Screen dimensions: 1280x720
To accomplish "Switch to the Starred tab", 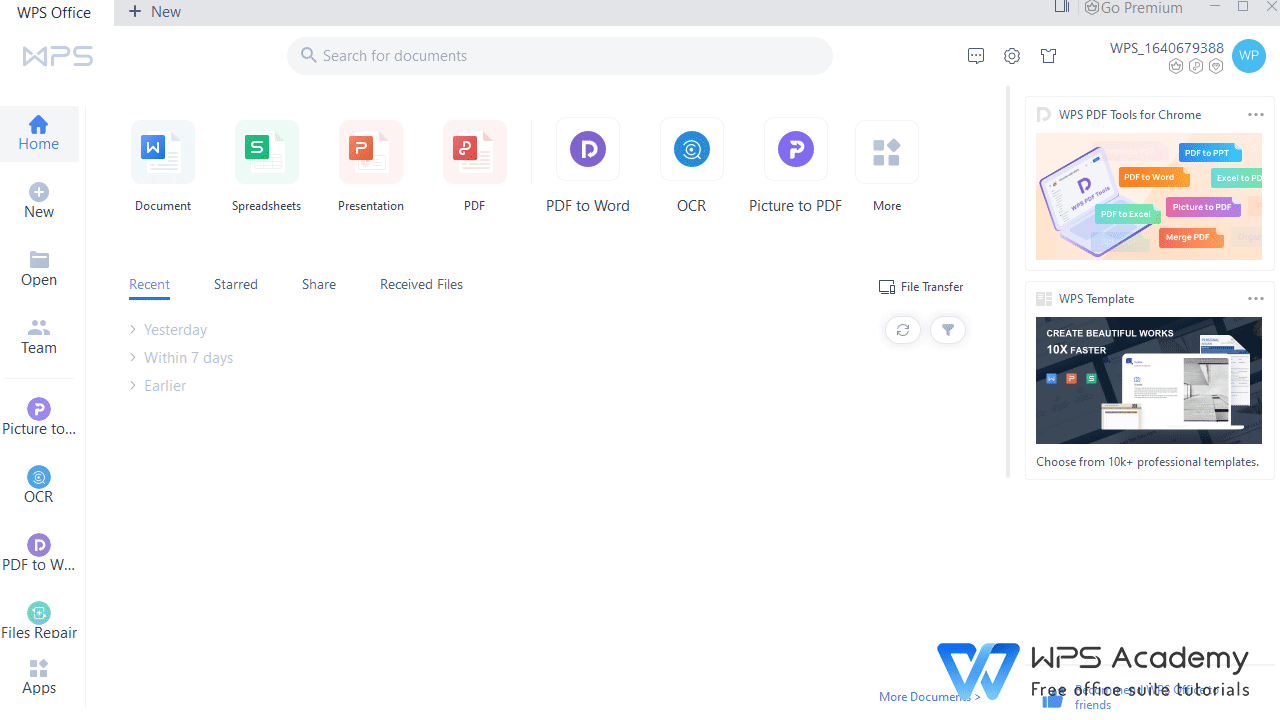I will 235,284.
